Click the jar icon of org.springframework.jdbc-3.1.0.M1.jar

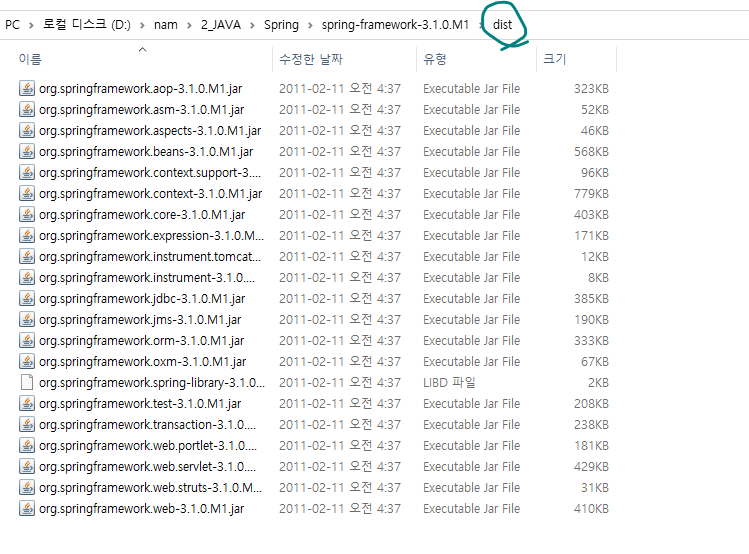tap(27, 298)
